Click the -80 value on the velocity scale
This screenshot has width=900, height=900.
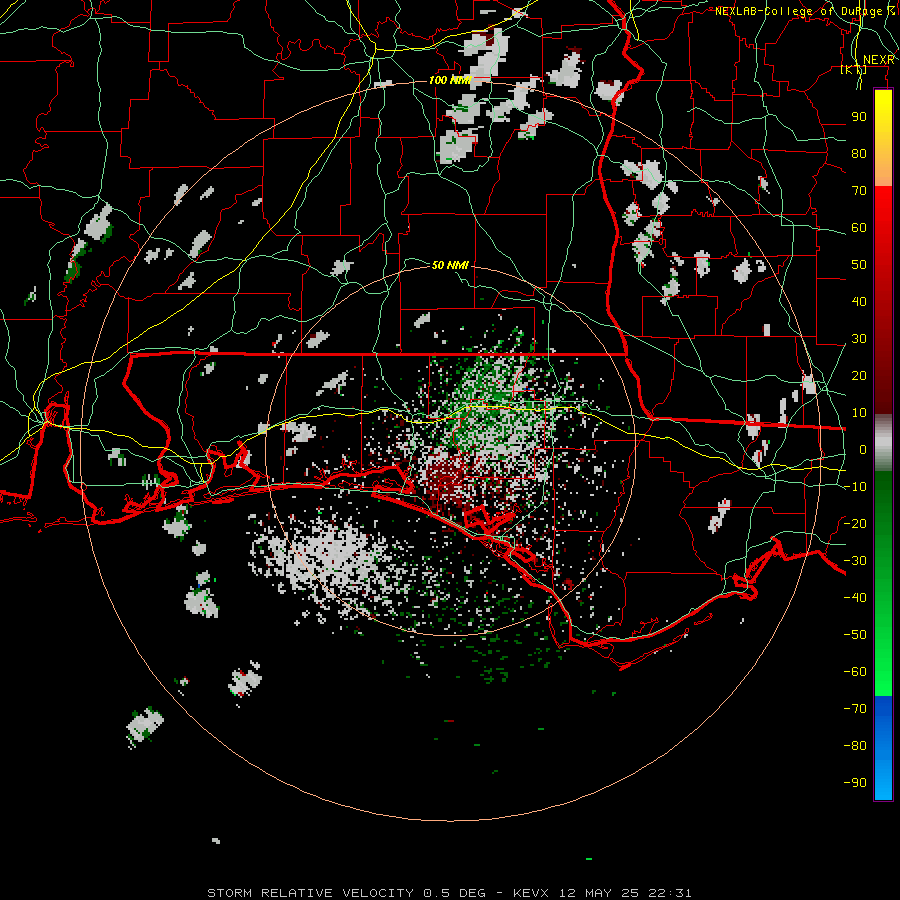click(855, 746)
